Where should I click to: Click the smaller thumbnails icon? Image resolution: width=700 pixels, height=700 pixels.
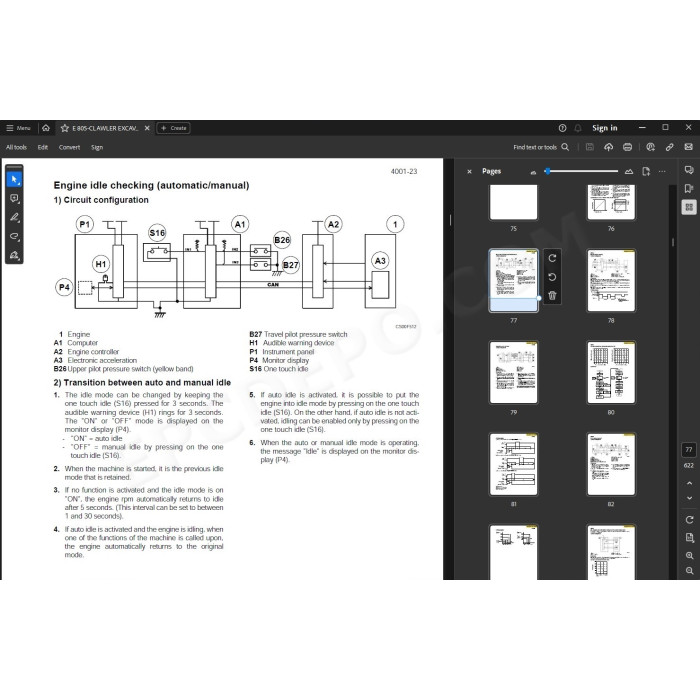point(533,172)
